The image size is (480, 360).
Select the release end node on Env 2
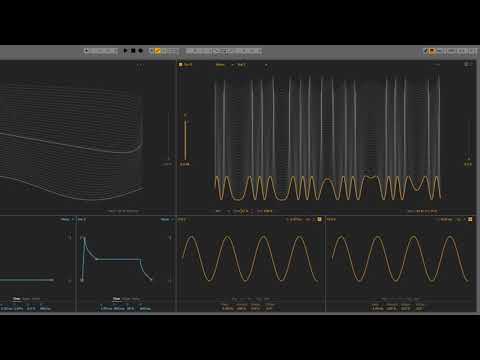(x=151, y=280)
